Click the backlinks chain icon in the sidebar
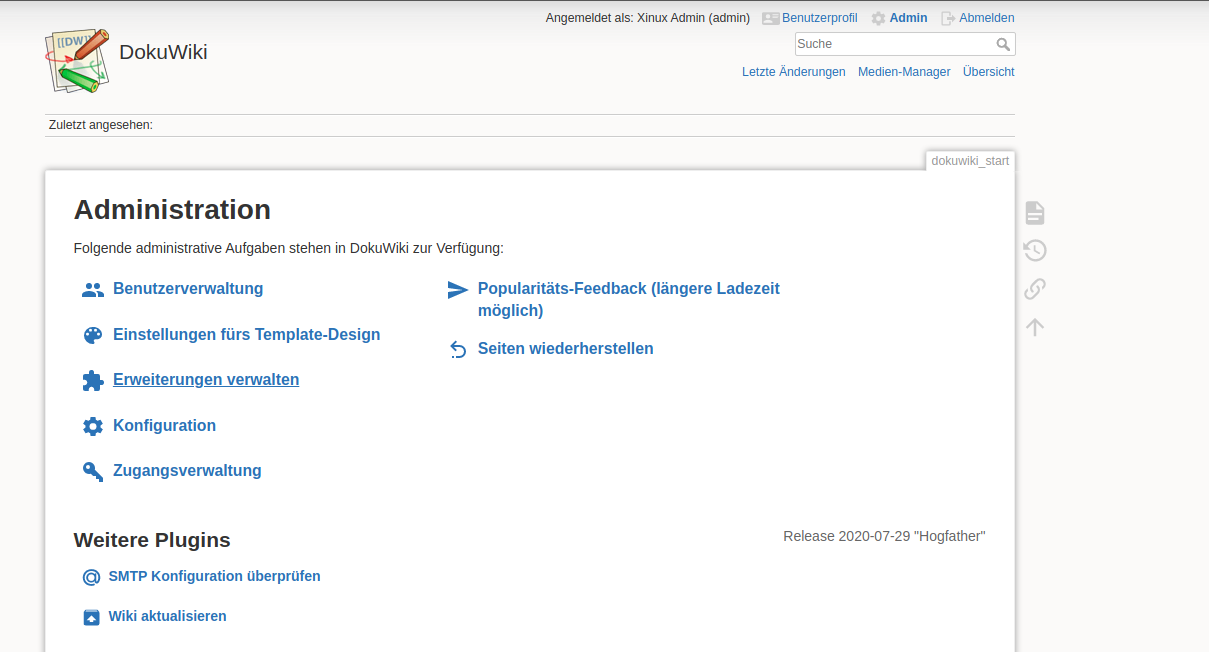Viewport: 1209px width, 652px height. pyautogui.click(x=1034, y=288)
